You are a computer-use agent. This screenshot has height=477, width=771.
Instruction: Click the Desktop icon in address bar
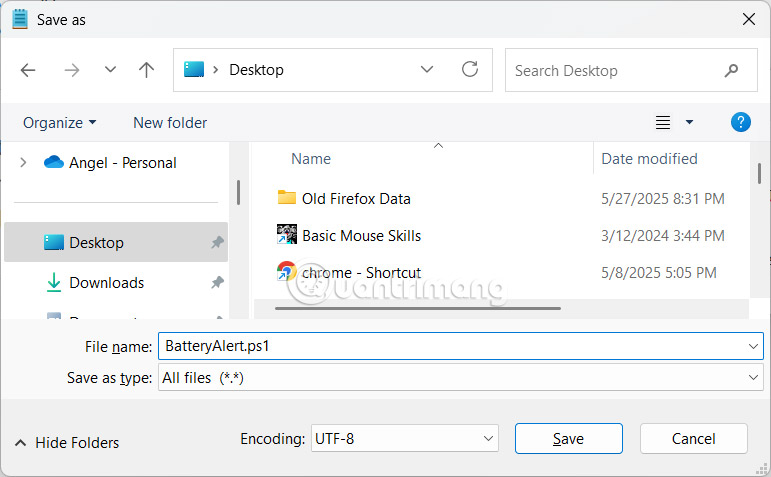click(194, 69)
